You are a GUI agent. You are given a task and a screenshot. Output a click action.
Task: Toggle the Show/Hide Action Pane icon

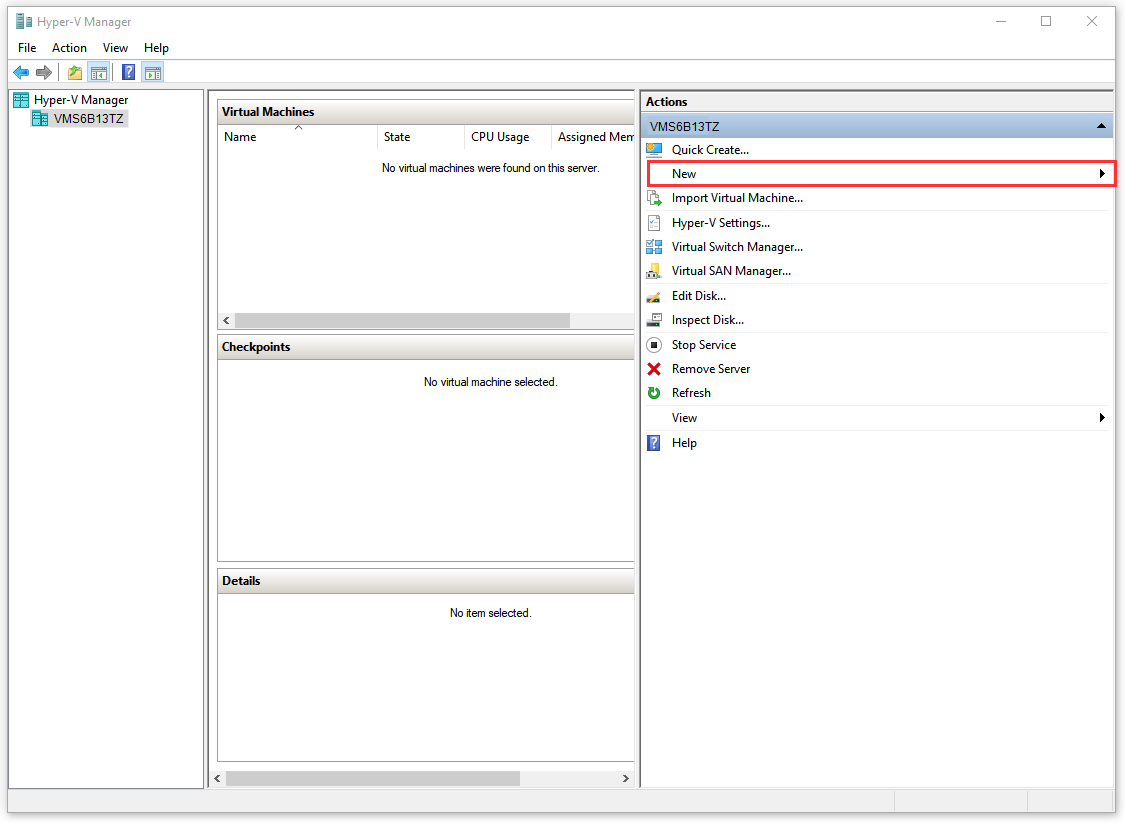tap(153, 72)
